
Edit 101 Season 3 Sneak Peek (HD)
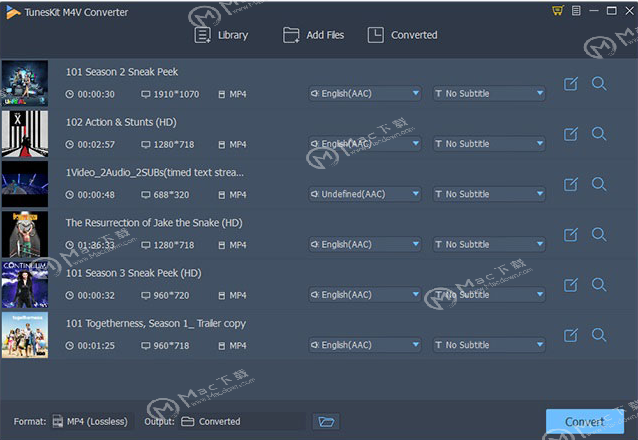(x=570, y=285)
